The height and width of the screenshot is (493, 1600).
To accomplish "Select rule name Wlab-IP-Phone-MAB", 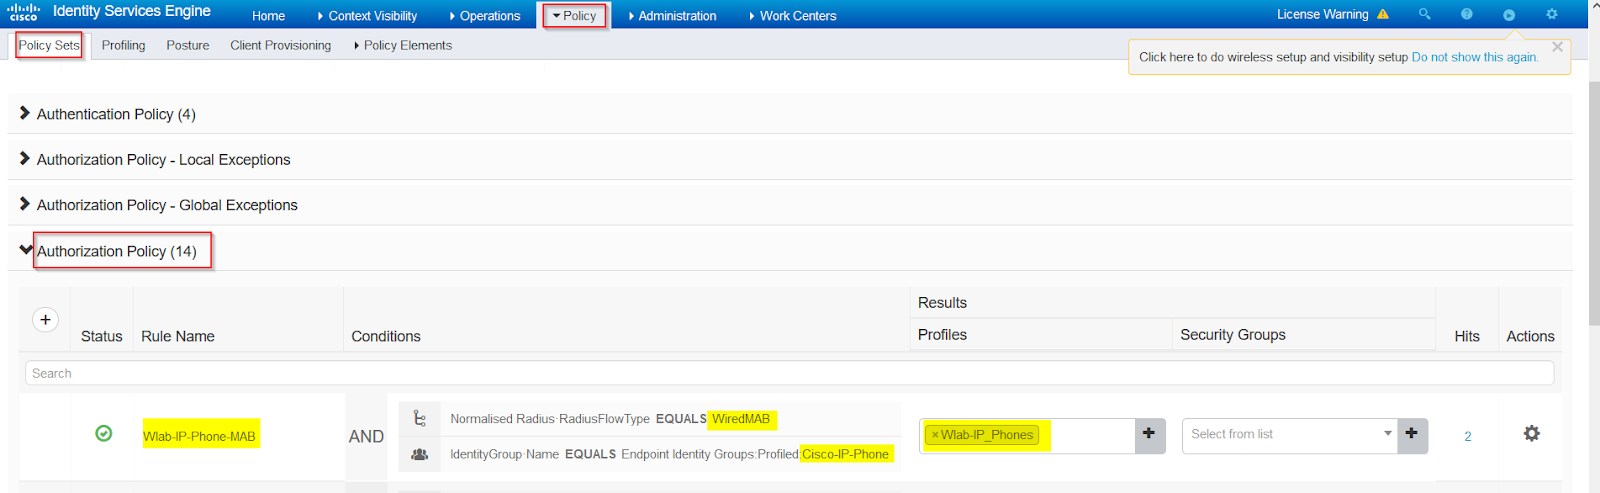I will [200, 436].
